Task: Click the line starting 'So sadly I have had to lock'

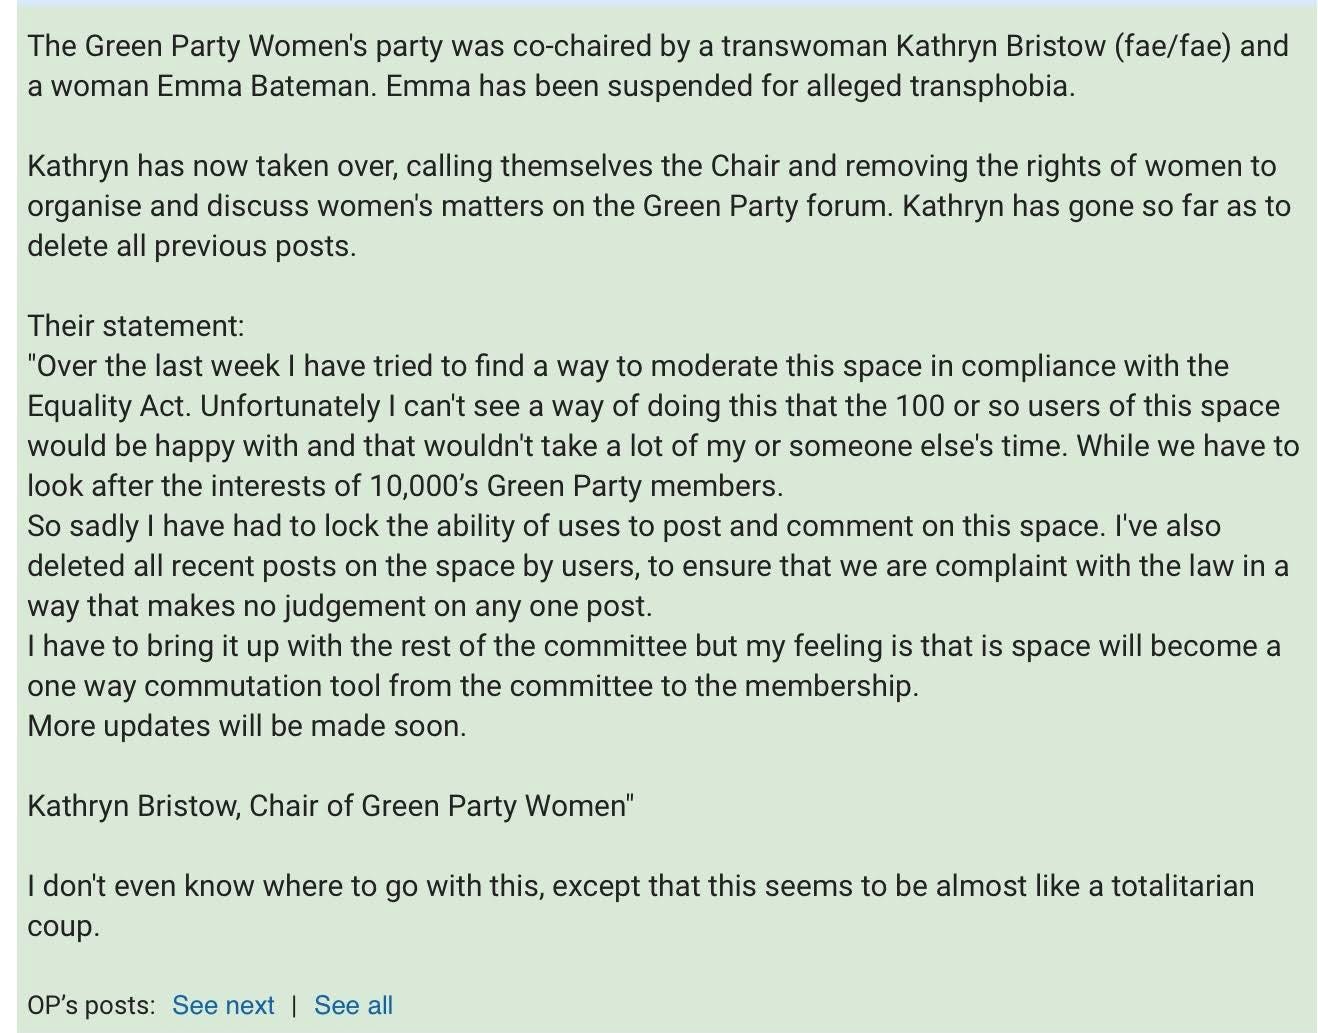Action: [624, 526]
